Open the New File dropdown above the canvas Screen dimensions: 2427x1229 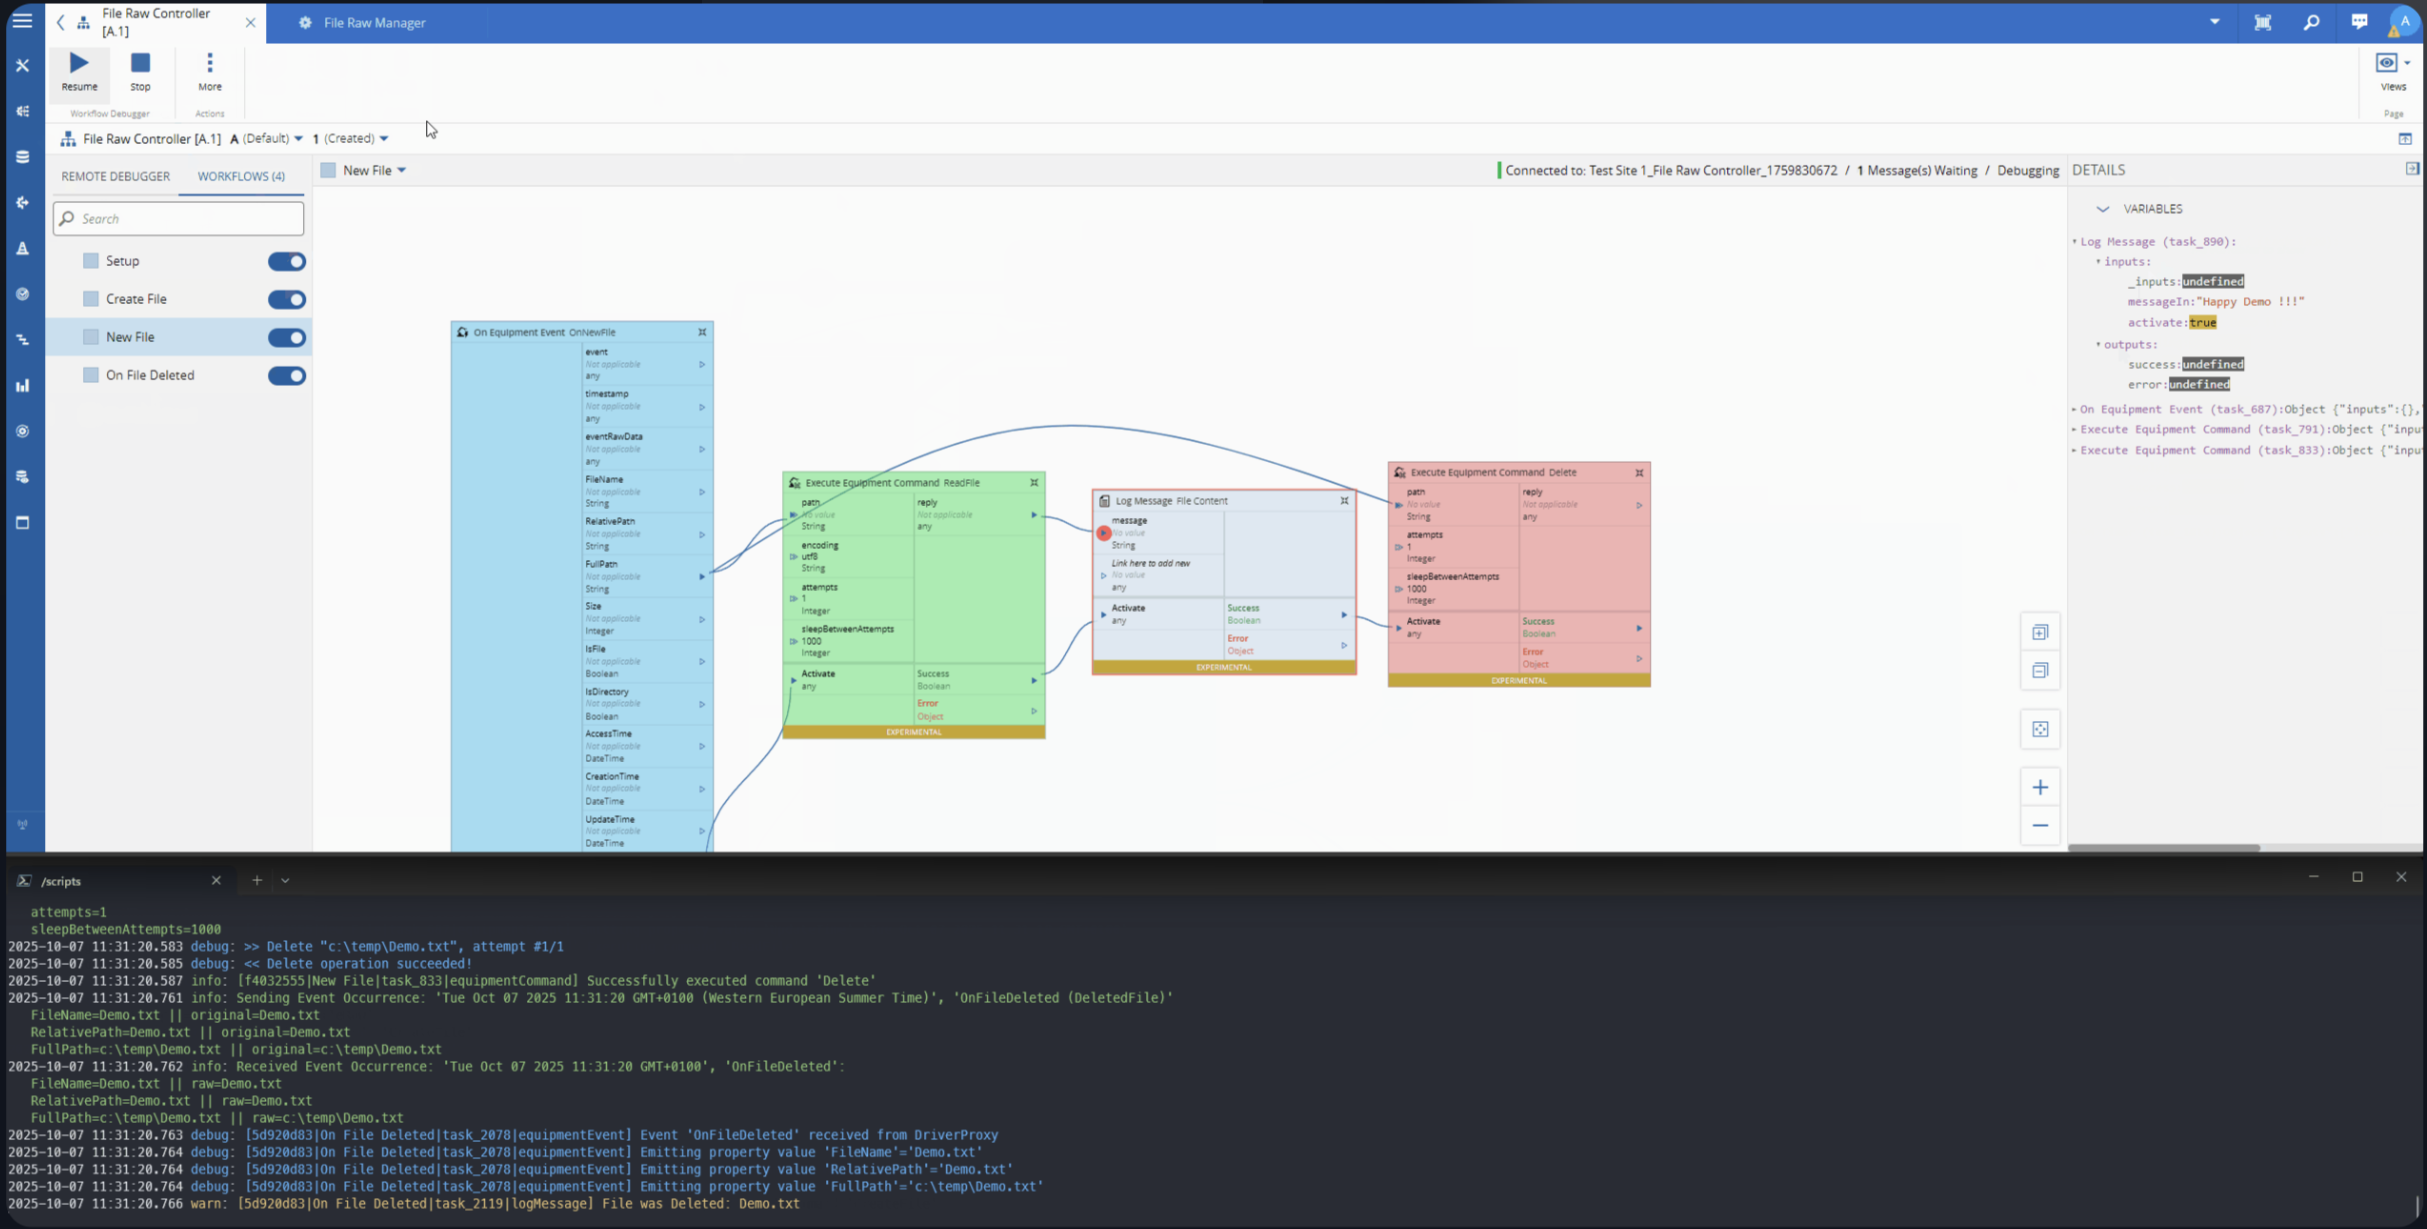point(401,170)
